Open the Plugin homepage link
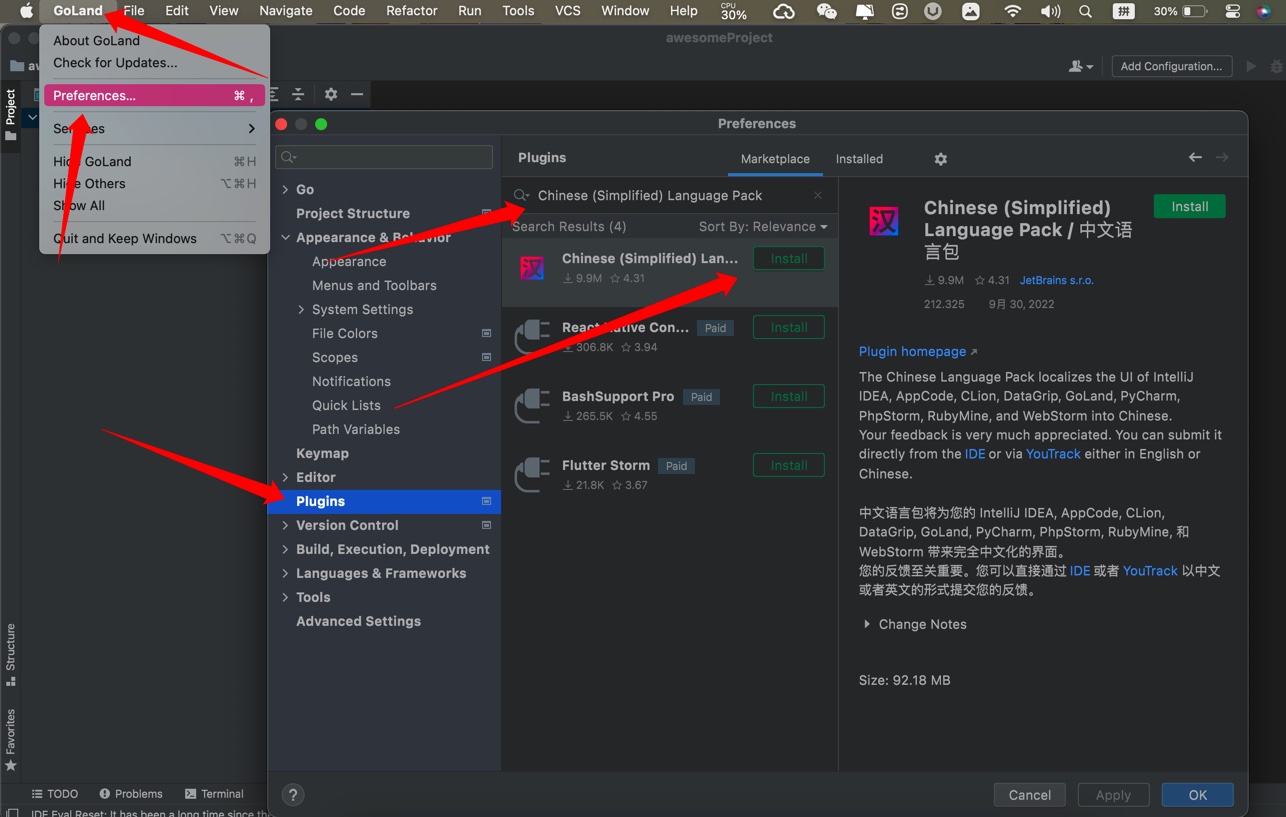 (x=918, y=352)
